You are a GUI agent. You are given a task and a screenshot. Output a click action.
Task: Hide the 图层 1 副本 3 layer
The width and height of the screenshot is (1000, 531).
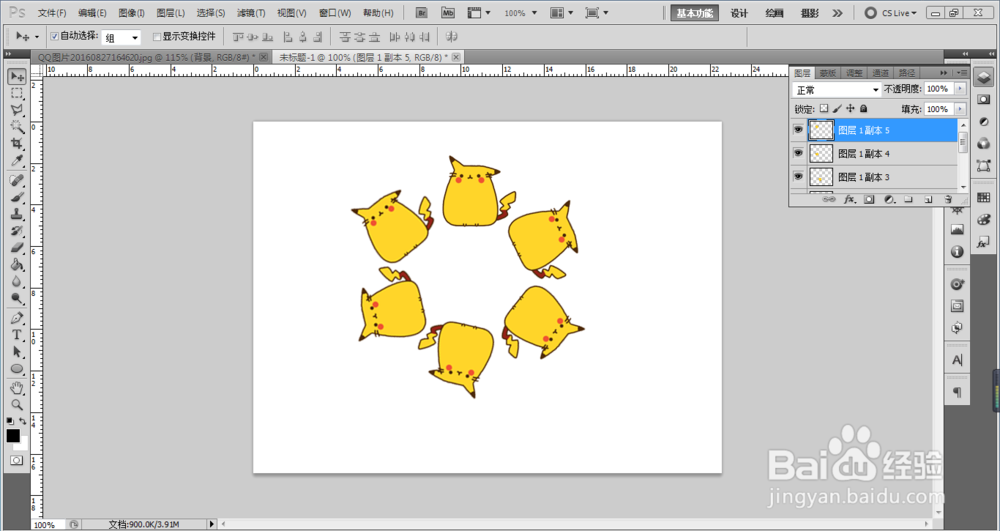tap(798, 177)
